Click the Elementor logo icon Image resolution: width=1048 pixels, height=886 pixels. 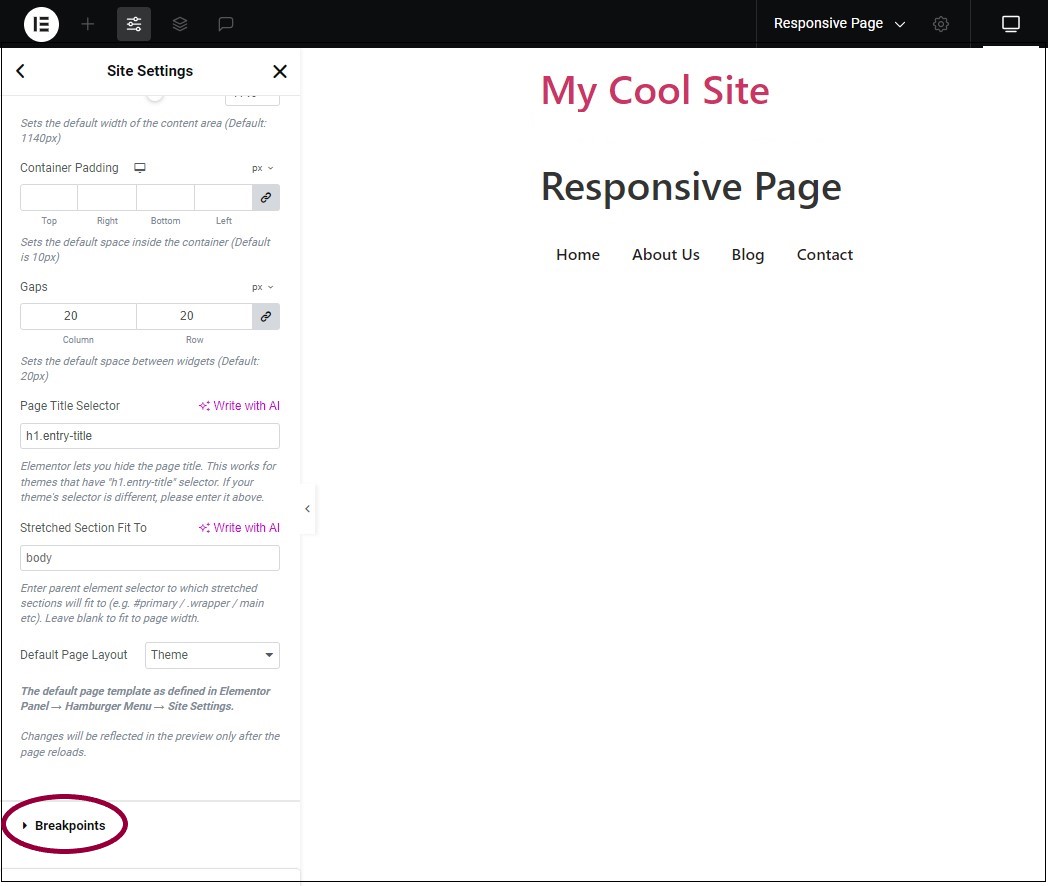click(41, 24)
